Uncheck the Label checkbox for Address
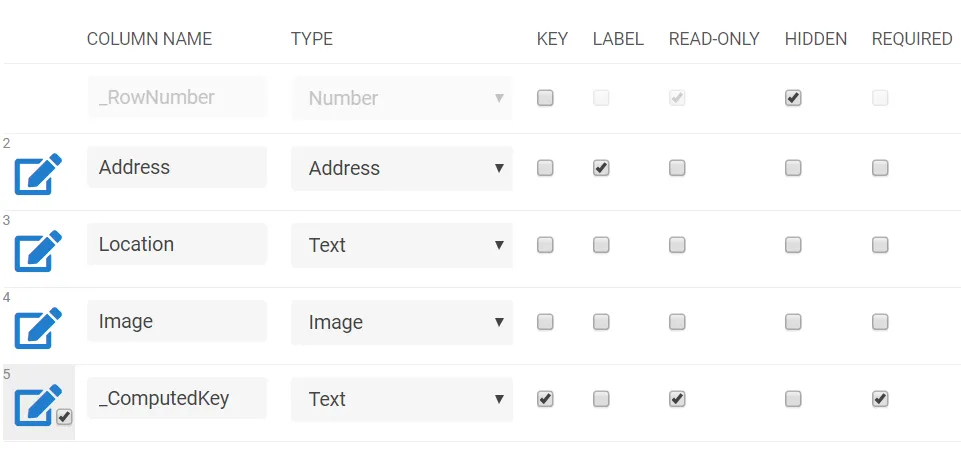 (x=601, y=168)
